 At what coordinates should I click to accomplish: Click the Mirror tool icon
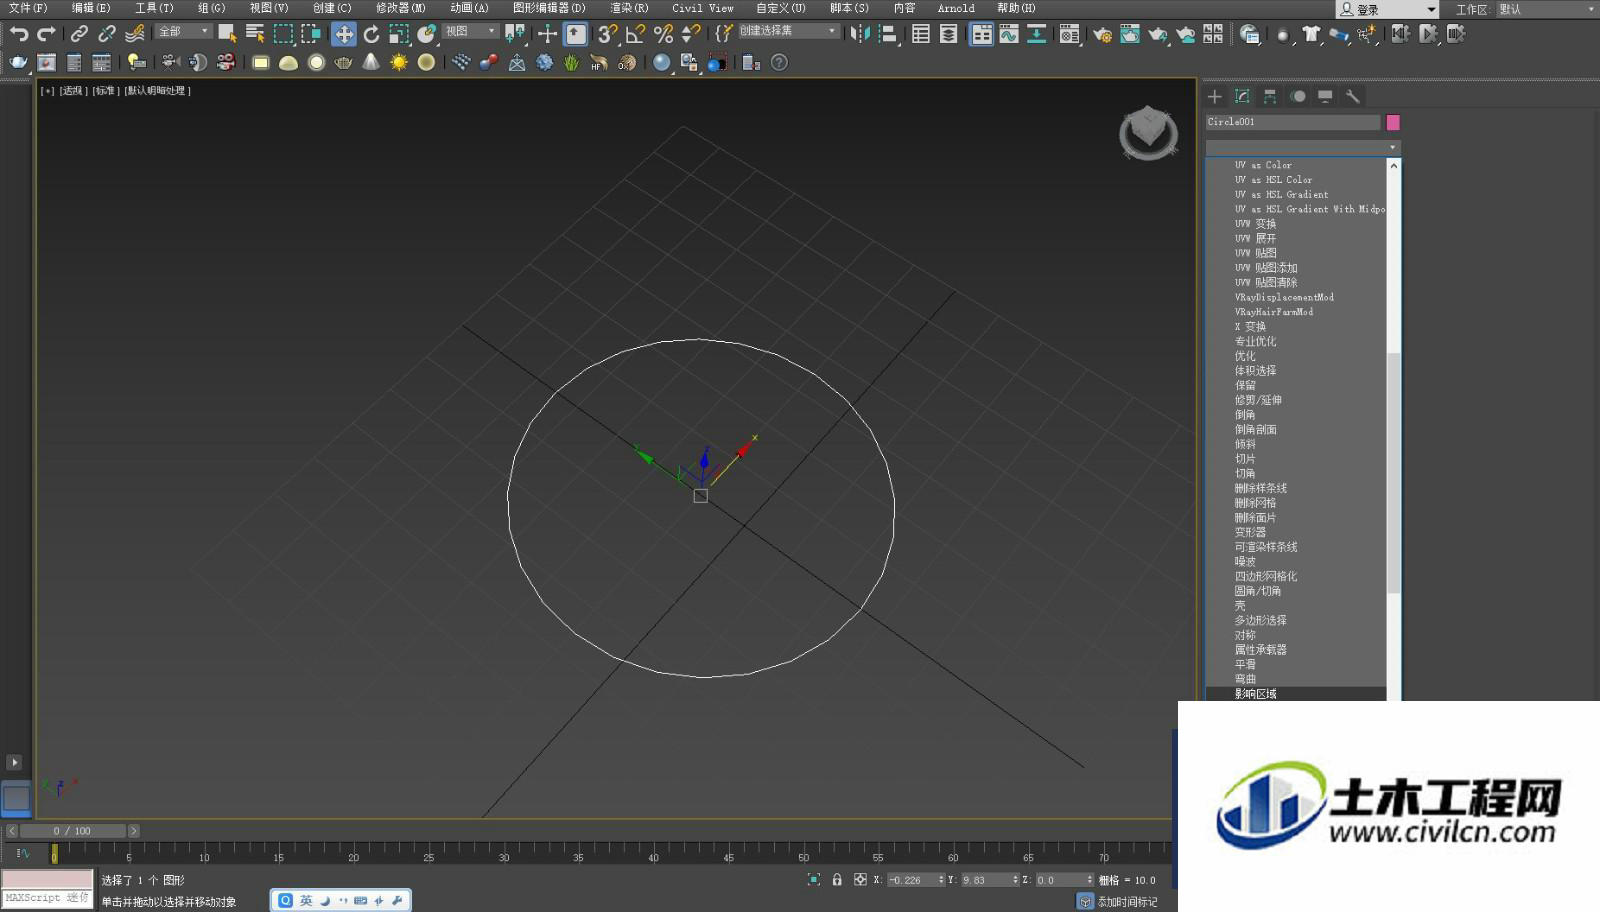click(x=859, y=34)
